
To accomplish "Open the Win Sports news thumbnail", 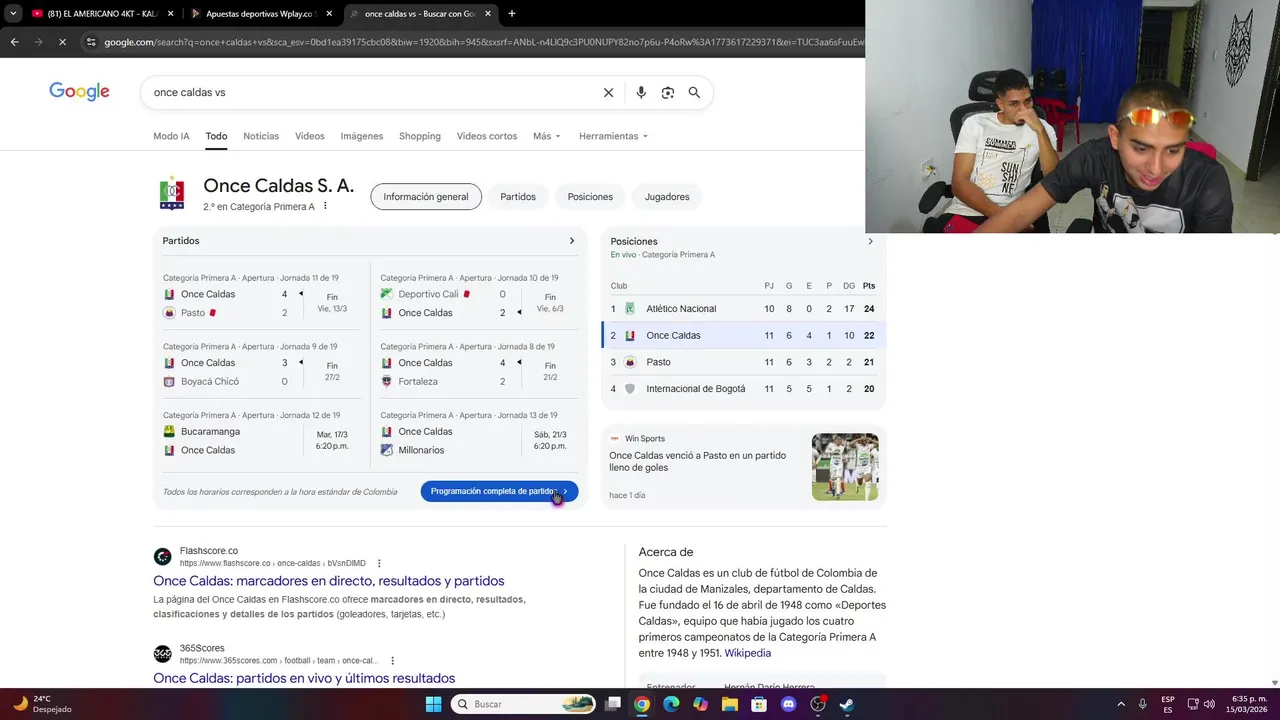I will point(845,467).
